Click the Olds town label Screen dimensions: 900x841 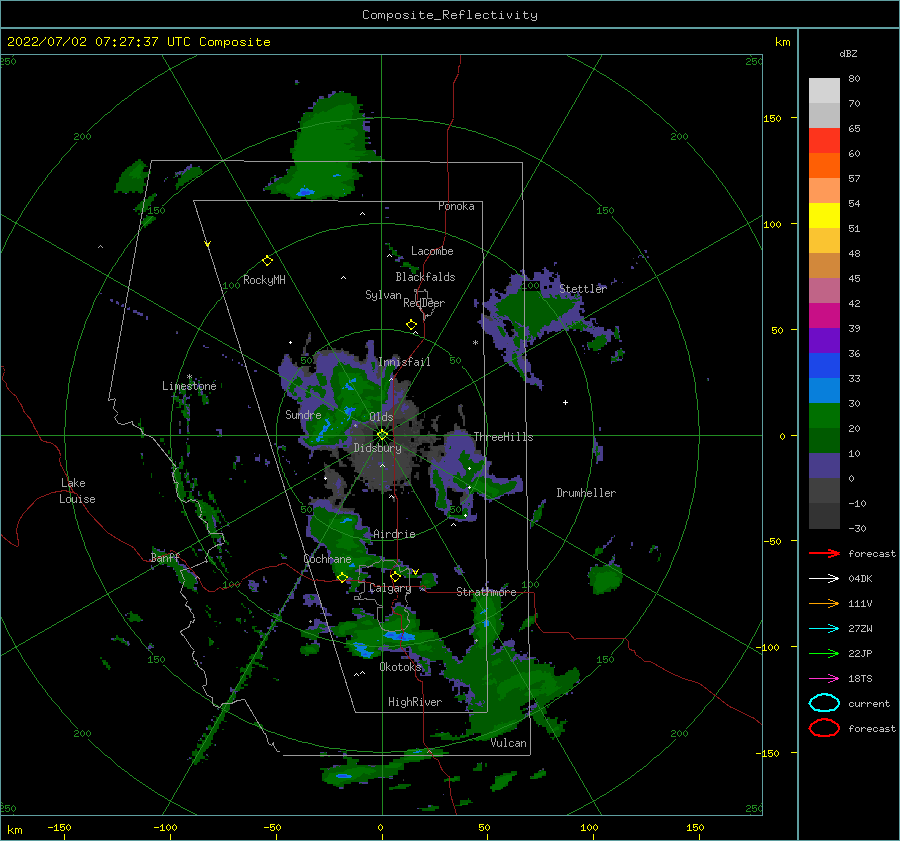tap(381, 417)
